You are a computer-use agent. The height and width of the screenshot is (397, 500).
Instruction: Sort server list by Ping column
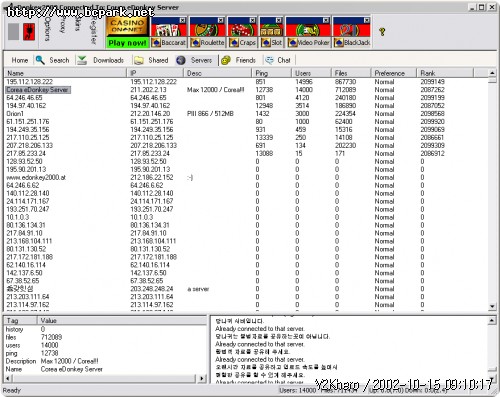point(272,73)
